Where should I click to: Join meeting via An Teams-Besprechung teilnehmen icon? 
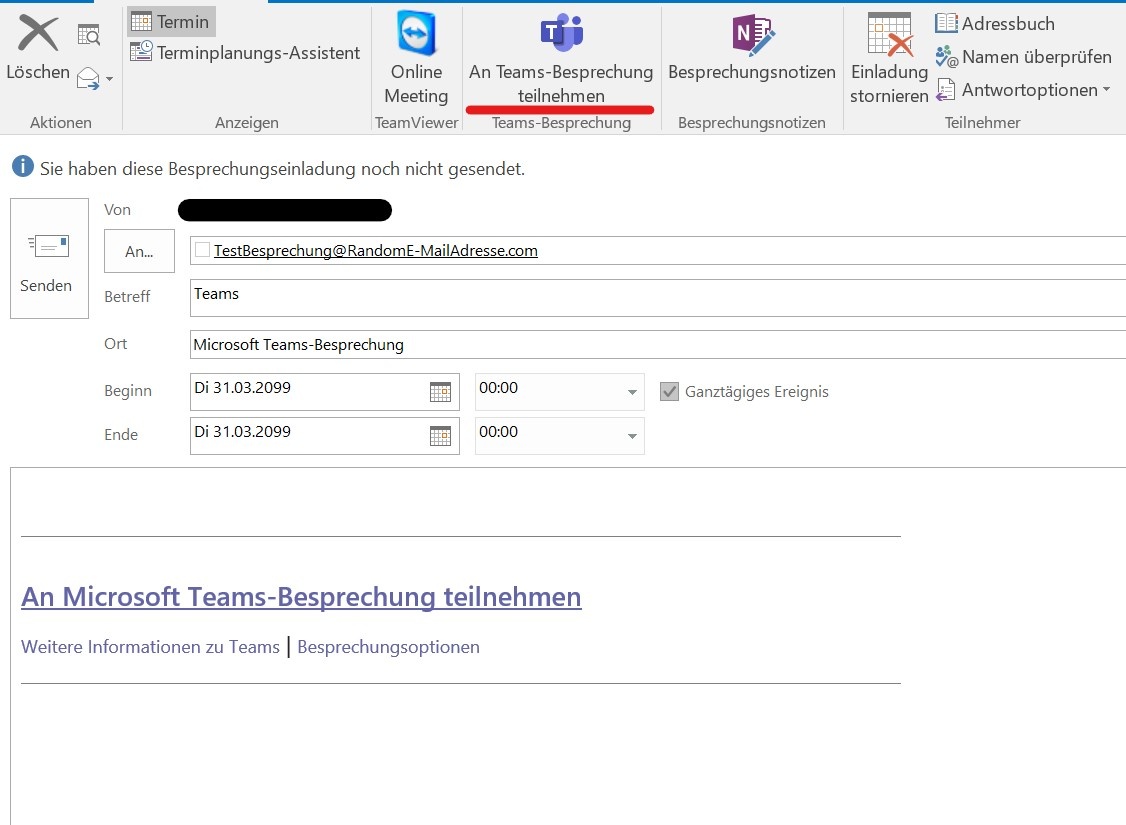point(561,33)
